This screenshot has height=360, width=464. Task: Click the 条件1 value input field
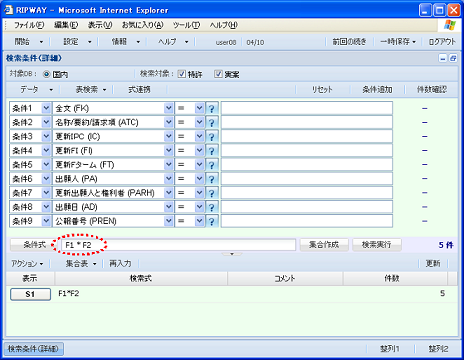(307, 108)
